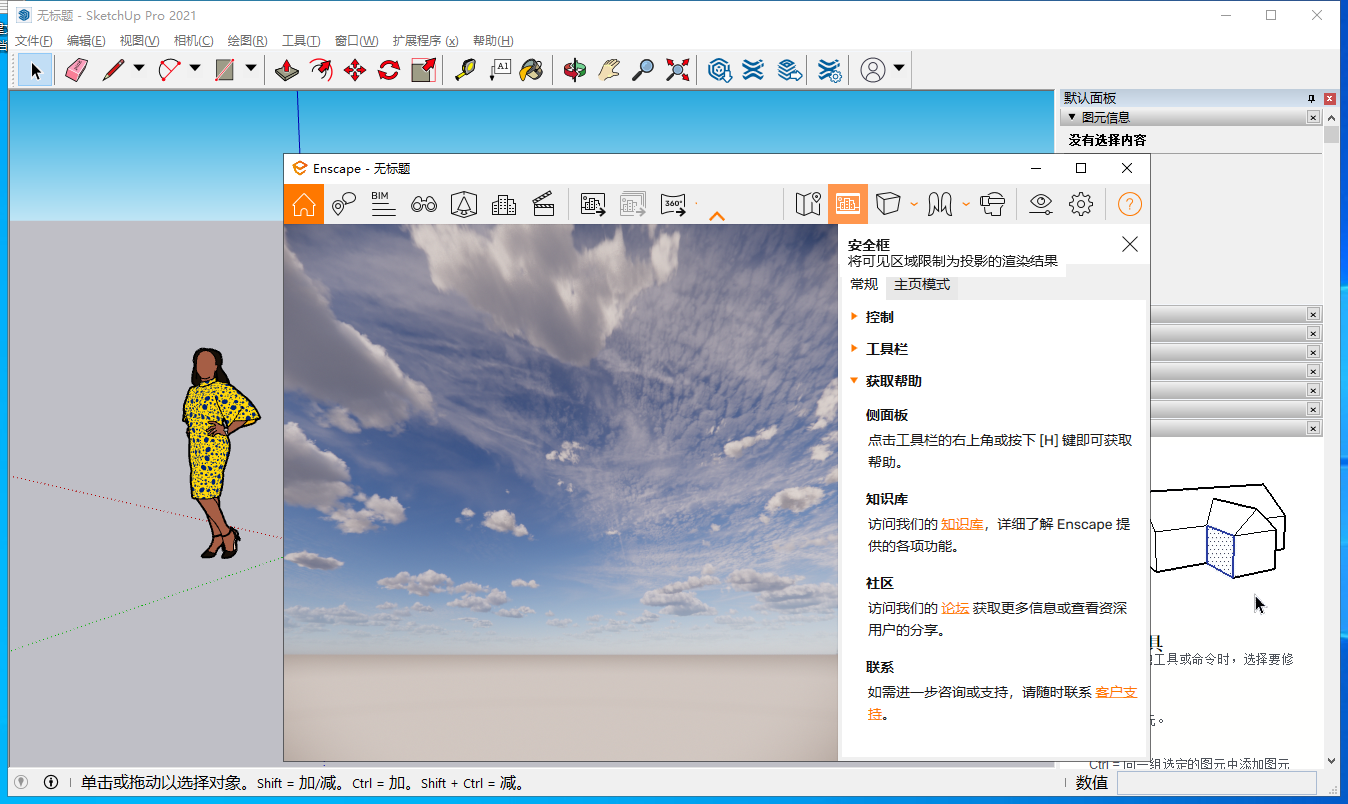
Task: Enter VR mode using the headset icon
Action: tap(992, 204)
